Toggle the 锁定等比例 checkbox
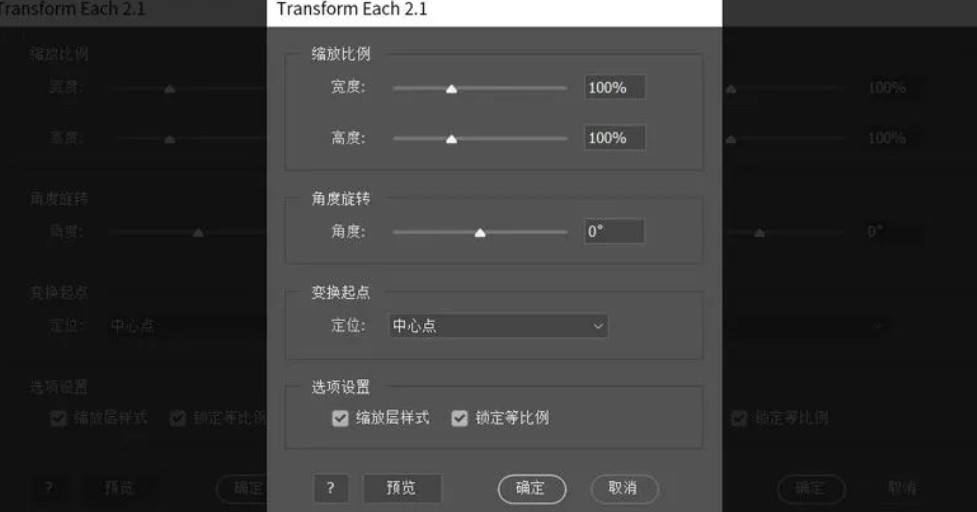 click(x=459, y=418)
